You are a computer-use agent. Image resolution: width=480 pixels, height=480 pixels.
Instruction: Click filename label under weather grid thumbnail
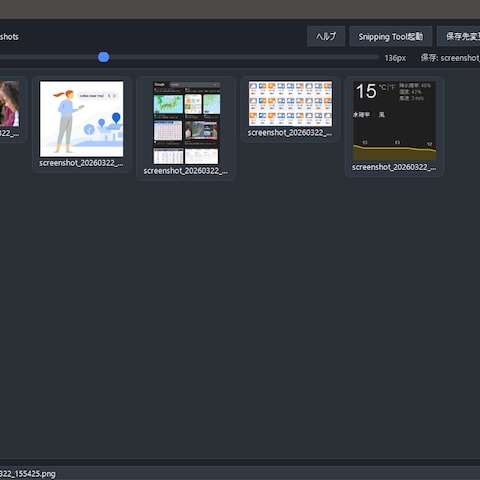(290, 133)
